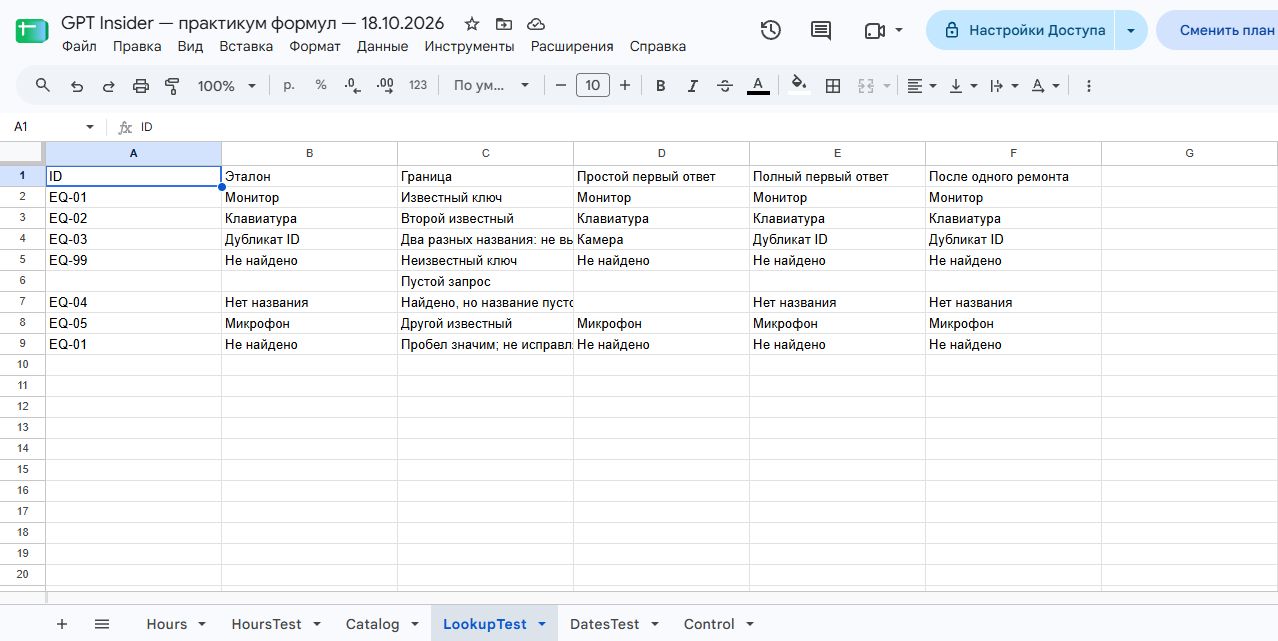View cloud save status
The height and width of the screenshot is (641, 1278).
coord(536,24)
